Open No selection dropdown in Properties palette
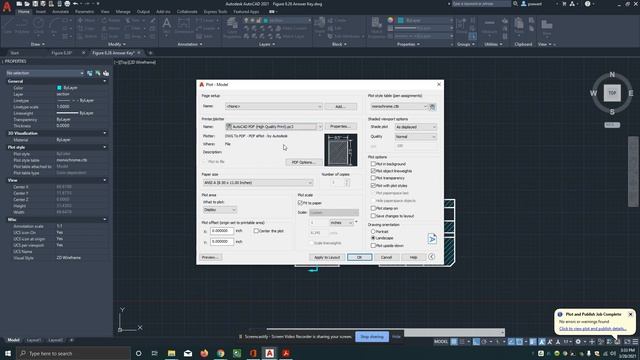This screenshot has width=640, height=360. [x=45, y=73]
